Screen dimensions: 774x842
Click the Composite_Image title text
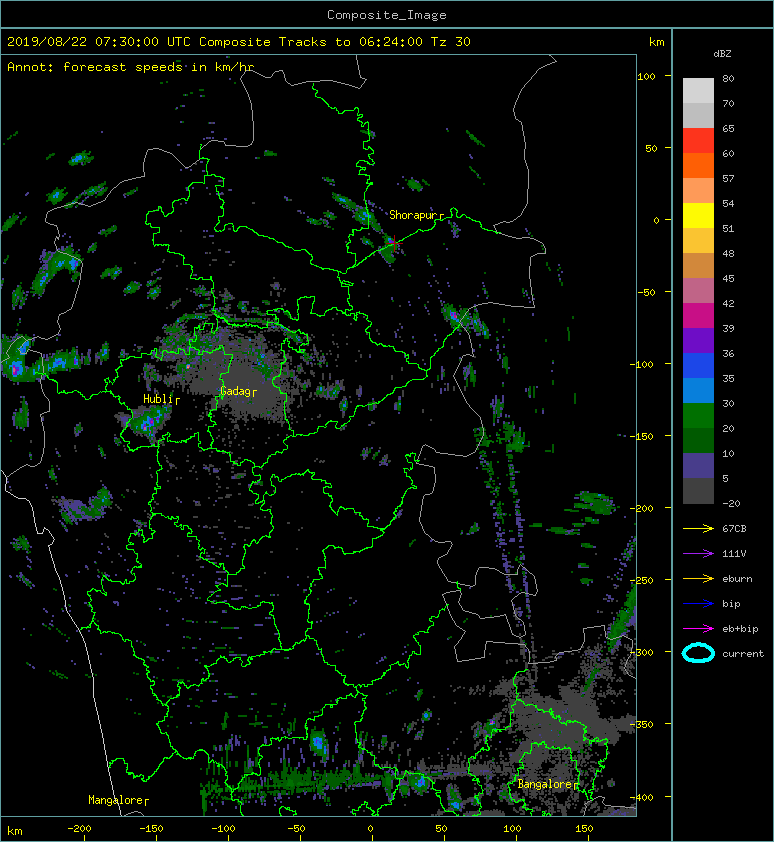387,15
